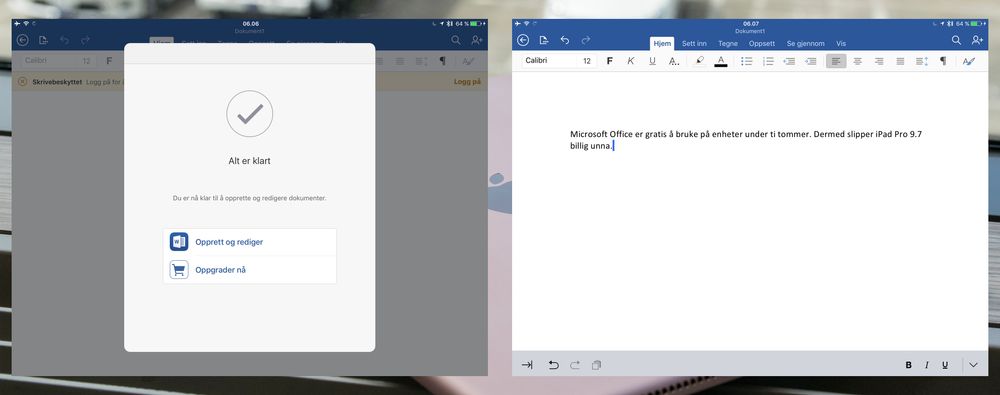Open line spacing options in the right ribbon
Viewport: 1000px width, 395px height.
922,61
